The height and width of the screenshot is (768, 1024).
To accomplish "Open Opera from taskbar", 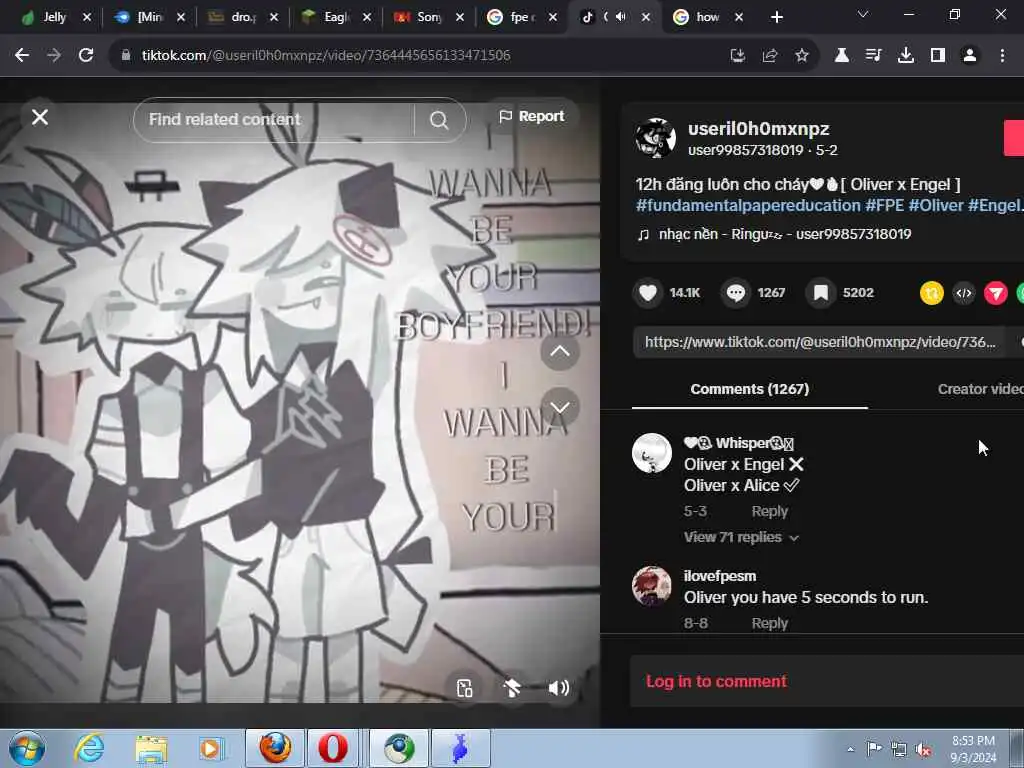I will (x=333, y=748).
